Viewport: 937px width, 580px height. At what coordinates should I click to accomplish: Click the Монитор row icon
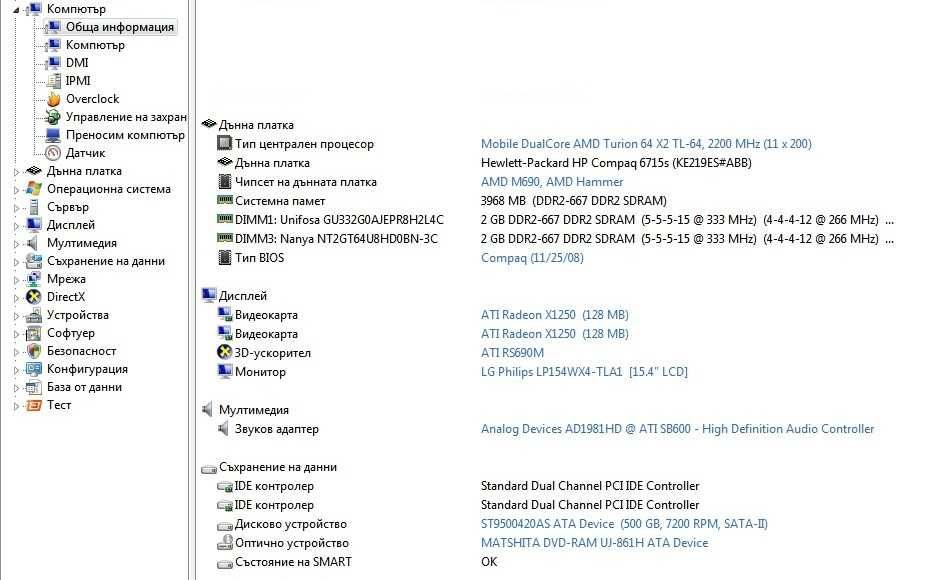(224, 372)
